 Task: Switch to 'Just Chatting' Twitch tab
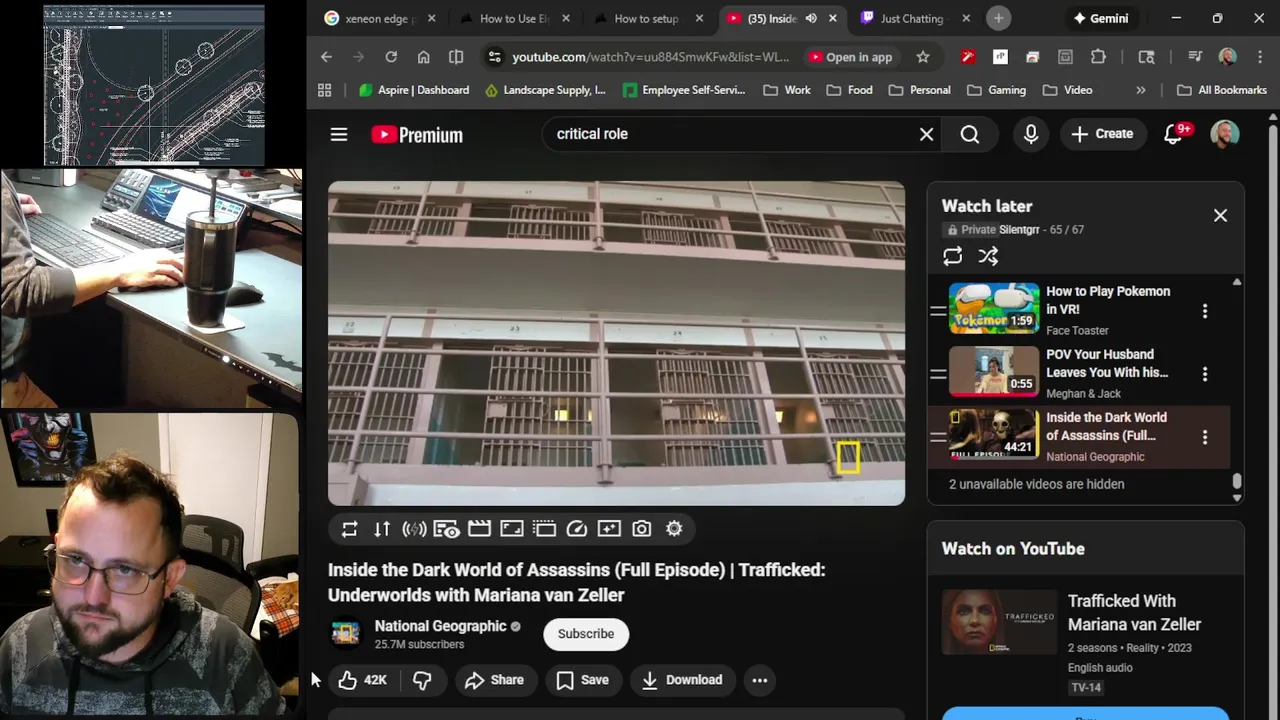point(912,18)
